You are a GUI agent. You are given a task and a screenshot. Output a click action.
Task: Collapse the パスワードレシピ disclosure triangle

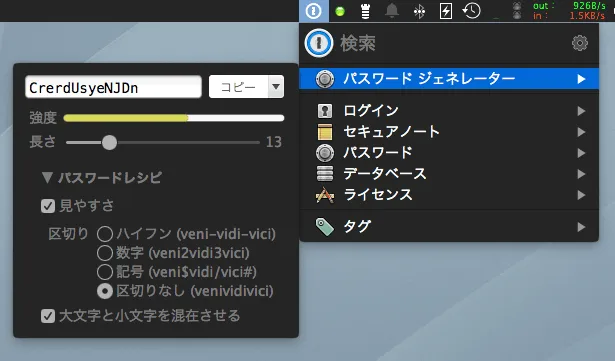[47, 178]
